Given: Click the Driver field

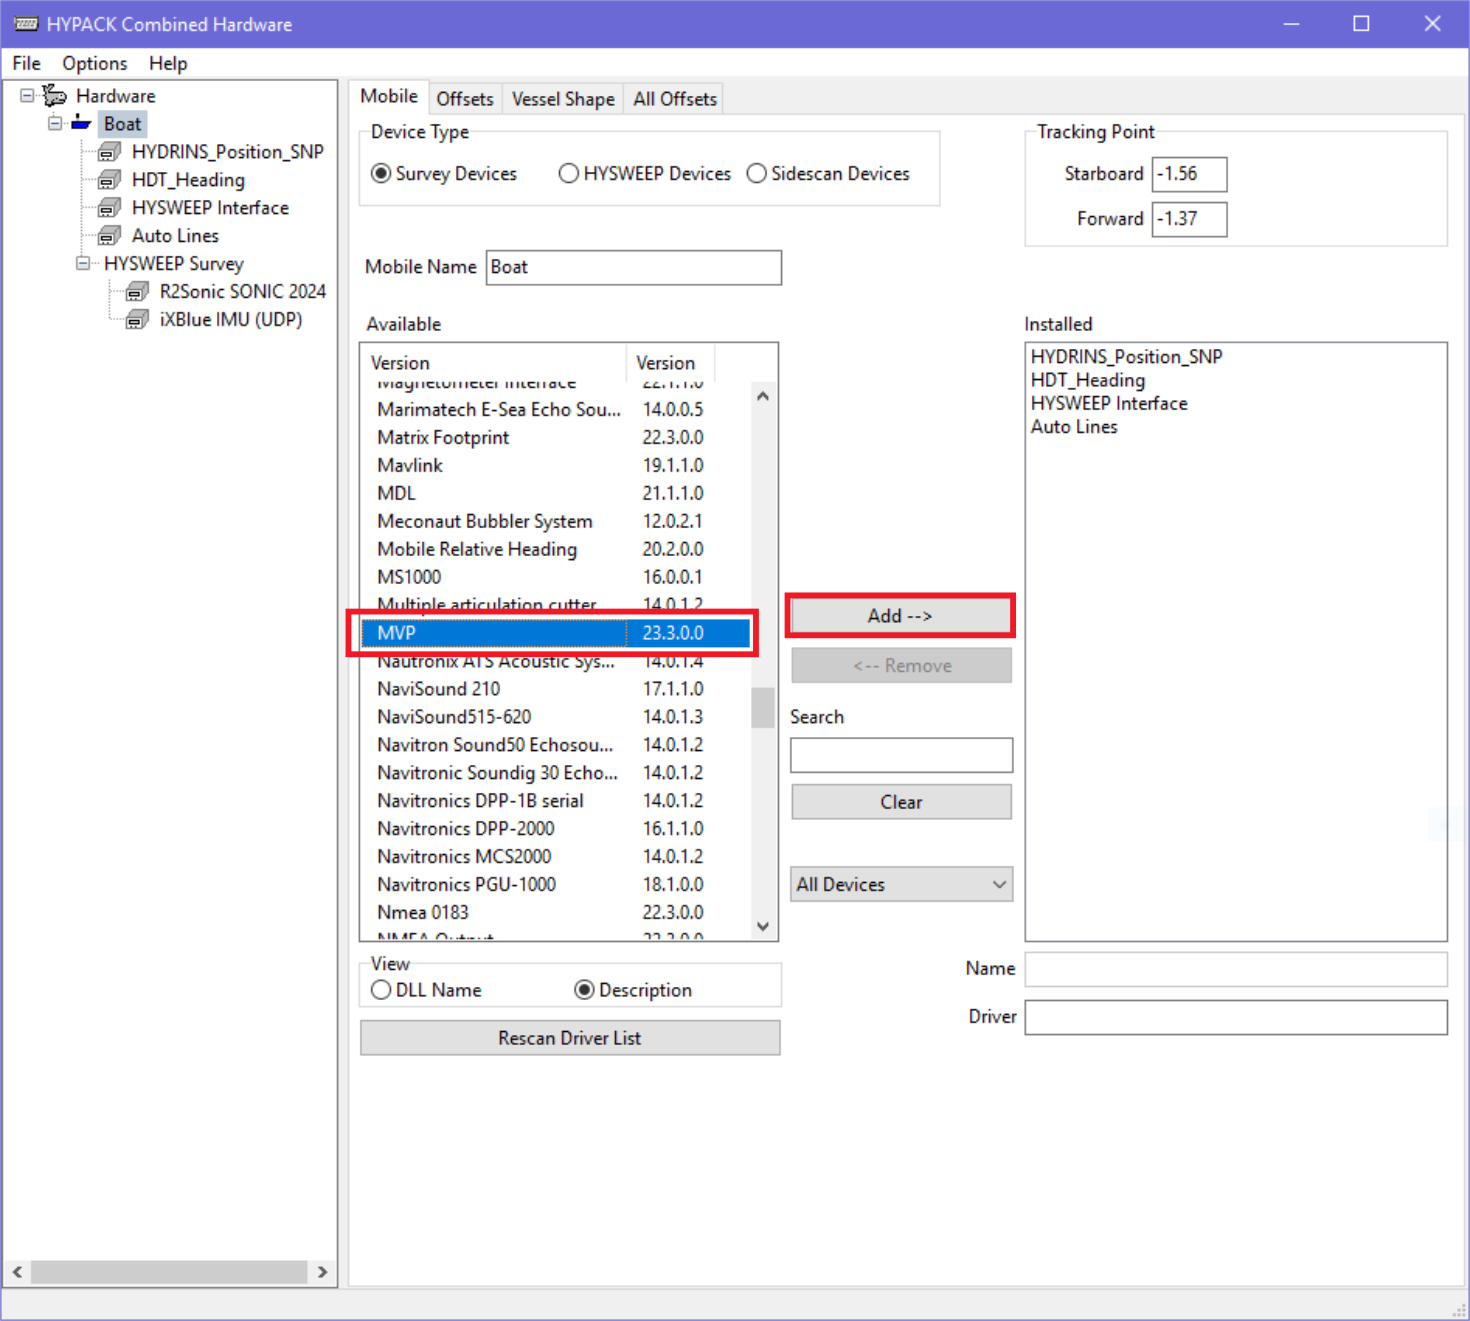Looking at the screenshot, I should 1236,1017.
